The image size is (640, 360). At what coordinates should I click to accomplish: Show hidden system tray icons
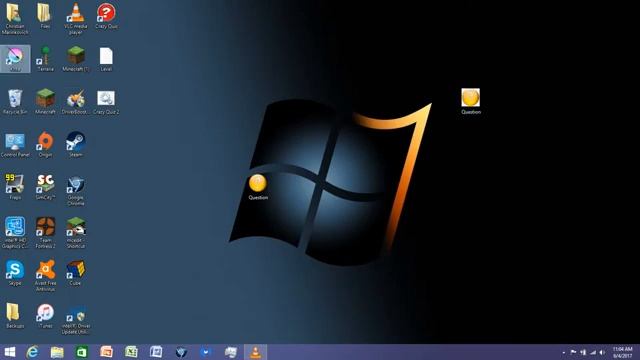[564, 352]
